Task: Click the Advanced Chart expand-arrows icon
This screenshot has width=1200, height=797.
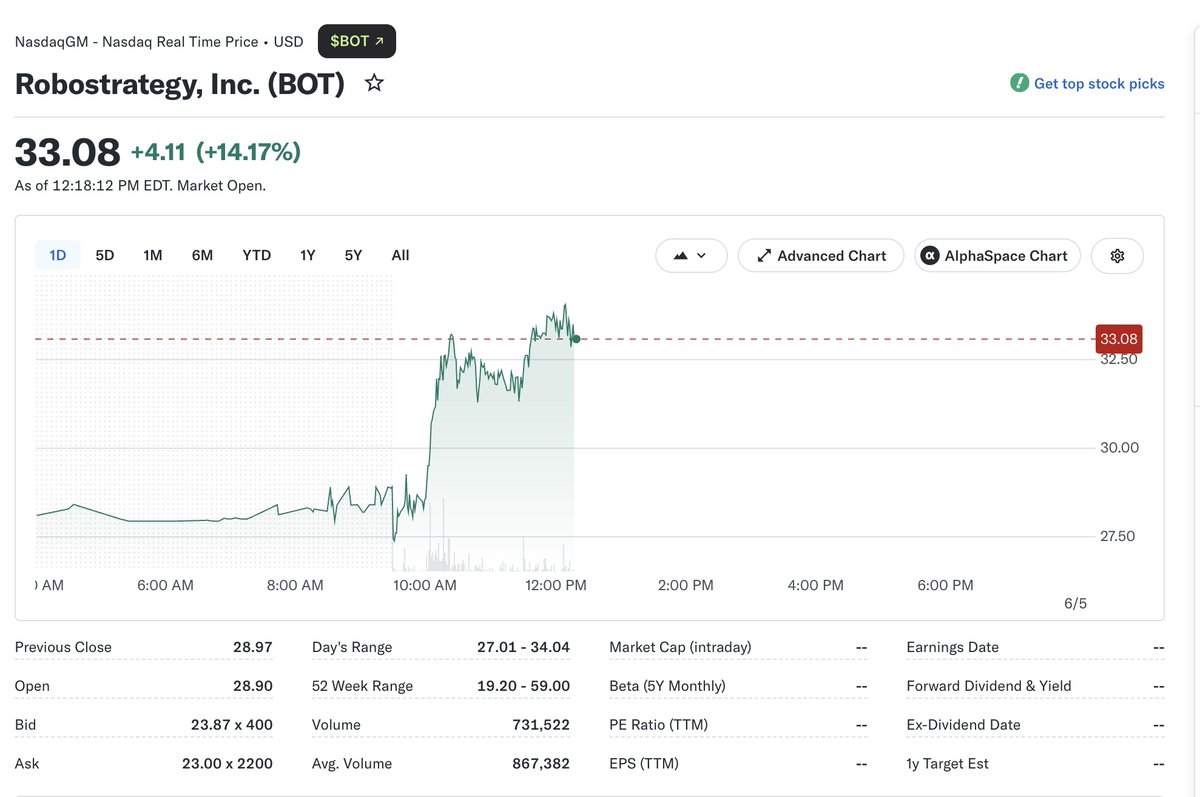Action: (764, 256)
